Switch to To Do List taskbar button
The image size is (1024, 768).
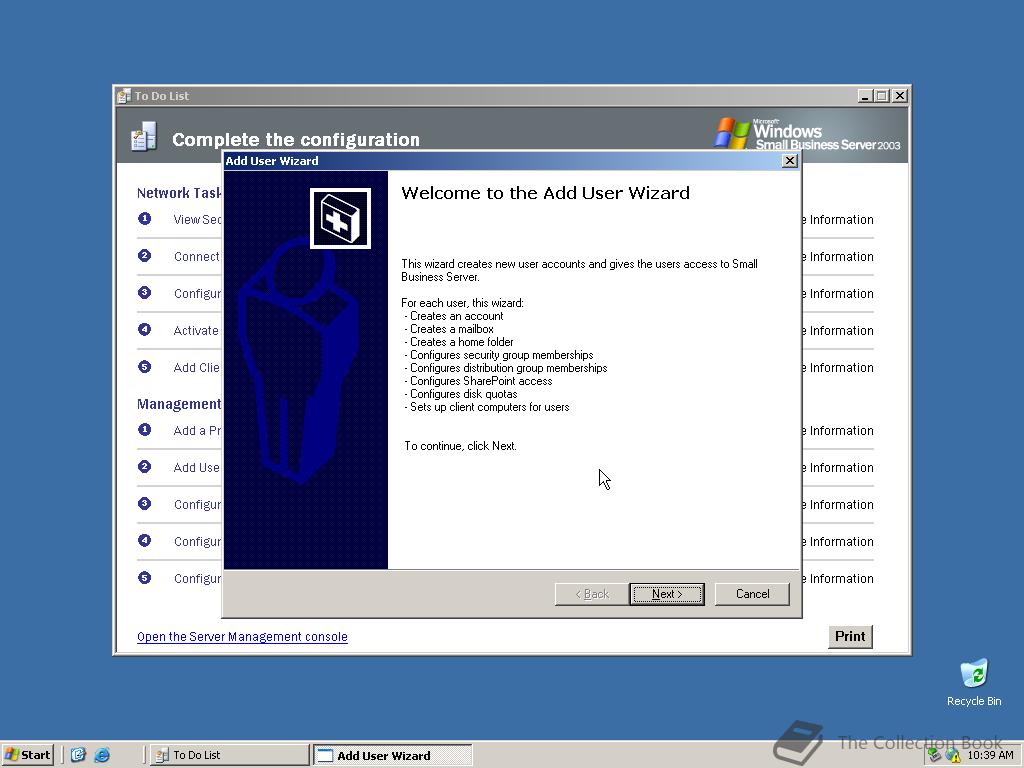pyautogui.click(x=229, y=755)
